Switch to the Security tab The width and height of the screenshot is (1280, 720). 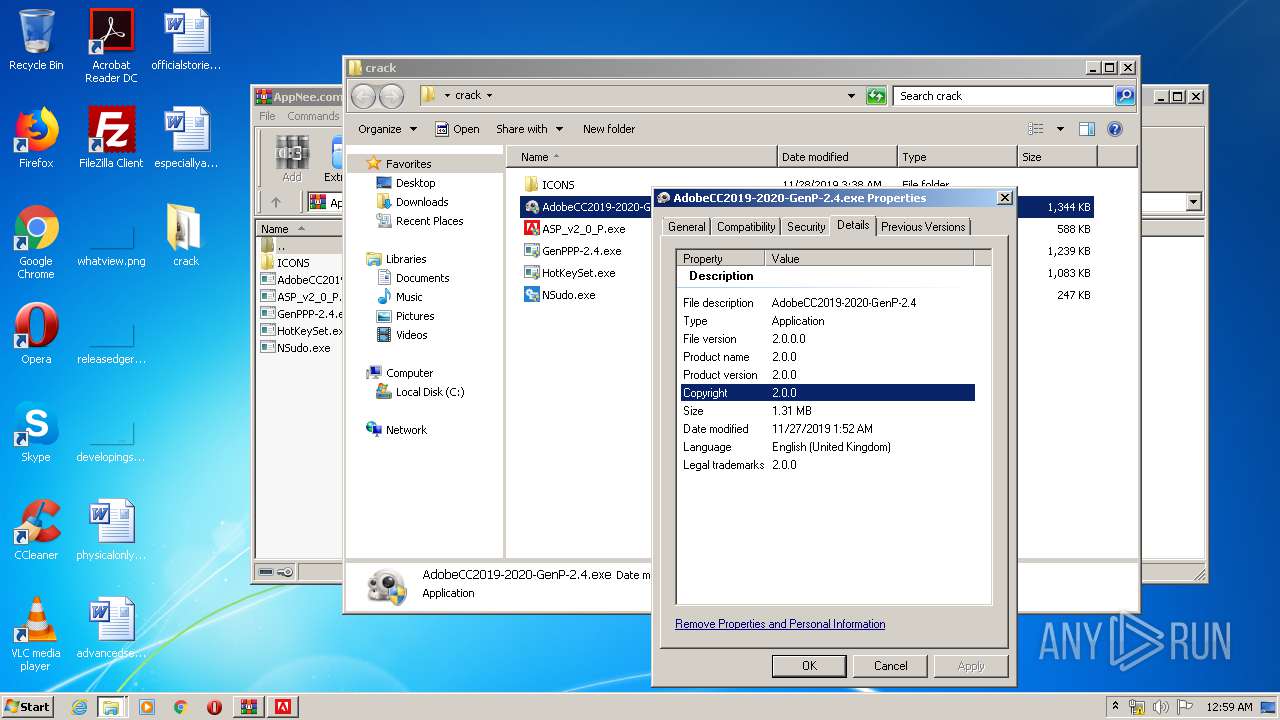(806, 227)
